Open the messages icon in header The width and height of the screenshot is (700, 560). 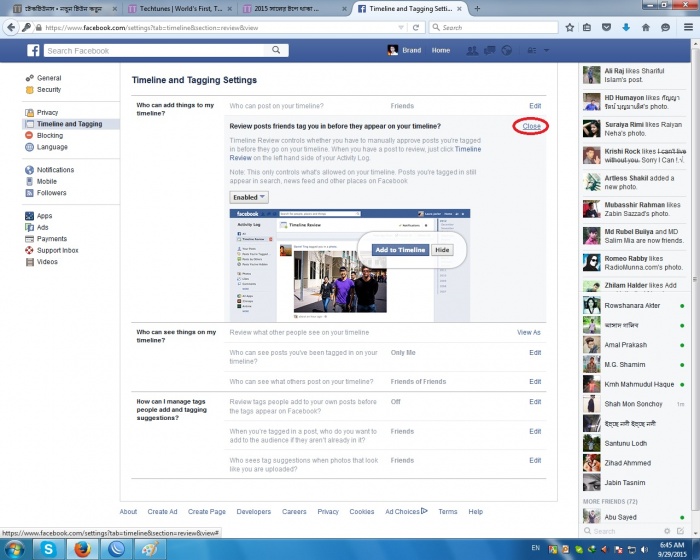489,50
